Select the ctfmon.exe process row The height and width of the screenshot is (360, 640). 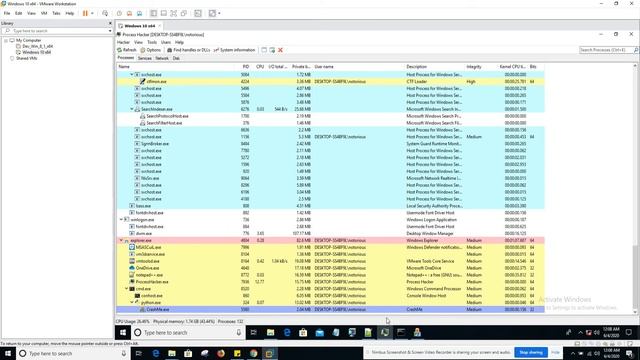(x=330, y=82)
